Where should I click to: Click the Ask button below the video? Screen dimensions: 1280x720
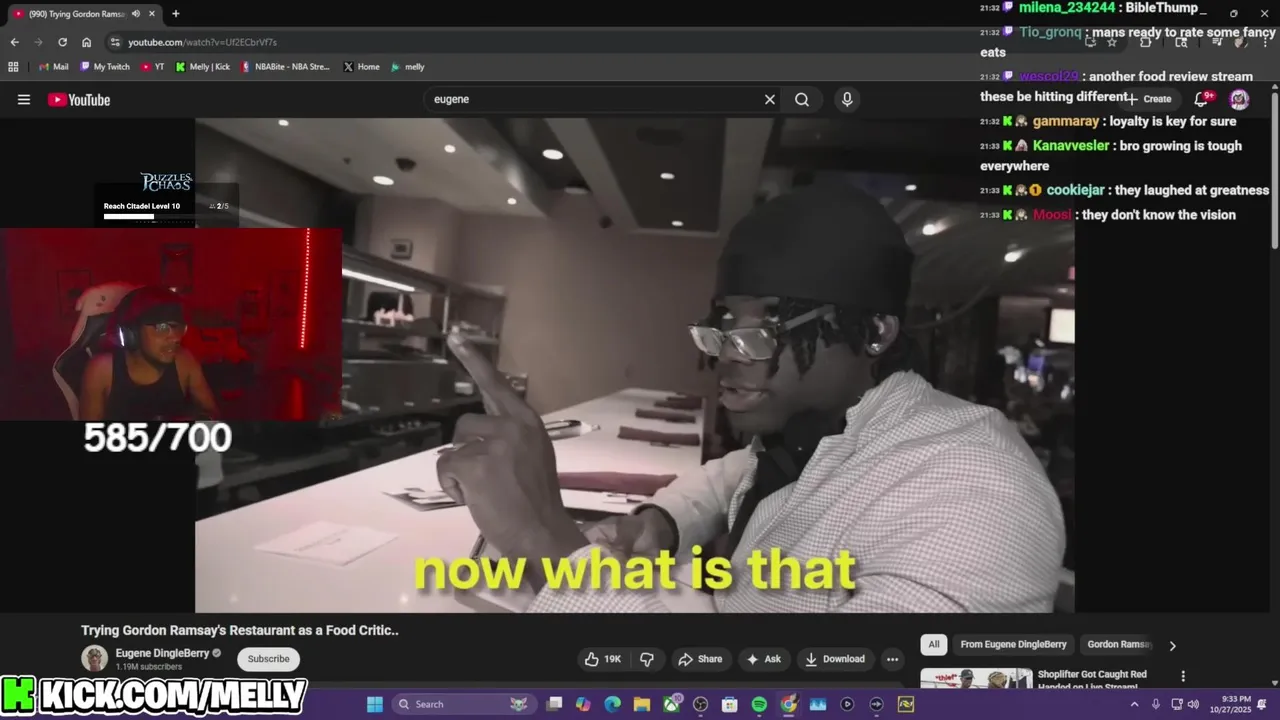tap(763, 659)
